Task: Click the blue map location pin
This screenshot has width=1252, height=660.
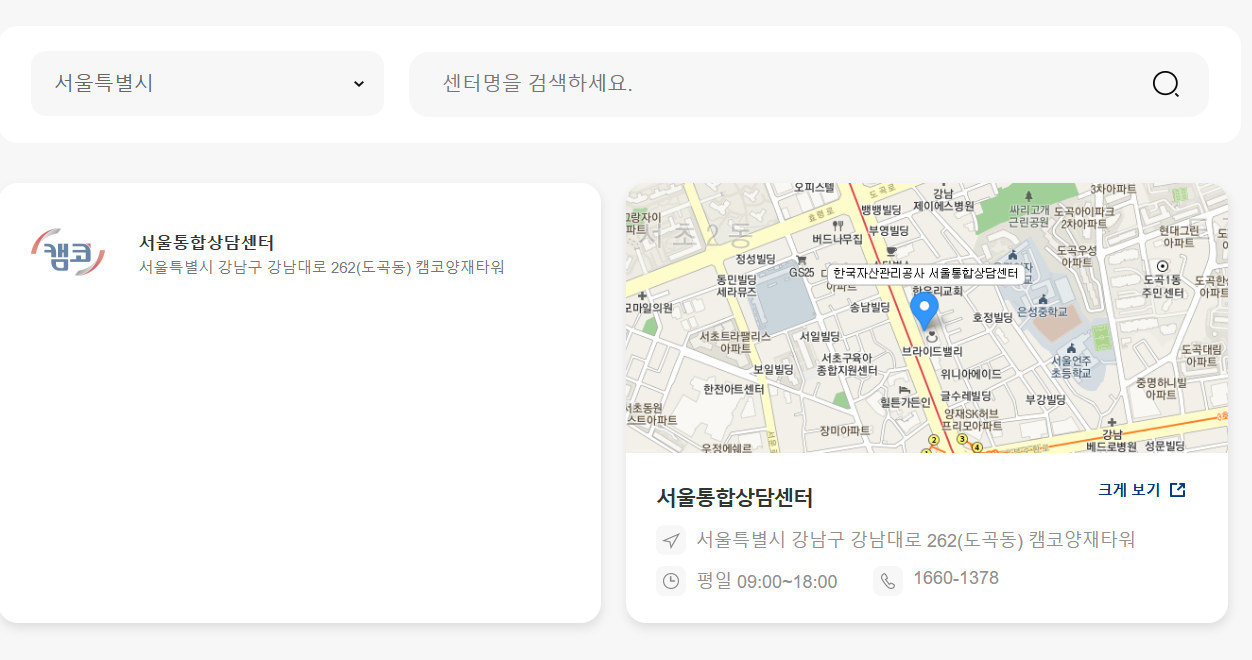Action: click(x=924, y=309)
